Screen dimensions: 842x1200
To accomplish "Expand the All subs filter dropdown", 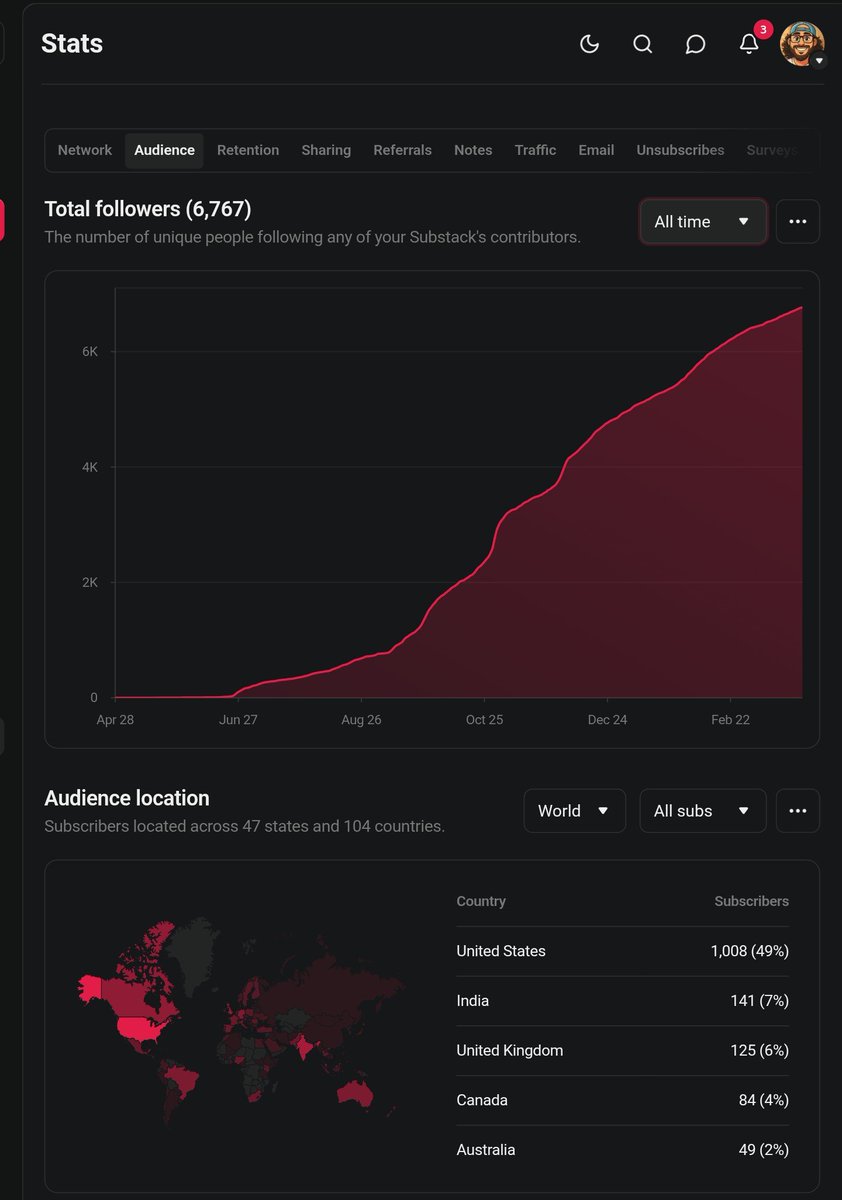I will click(x=703, y=811).
